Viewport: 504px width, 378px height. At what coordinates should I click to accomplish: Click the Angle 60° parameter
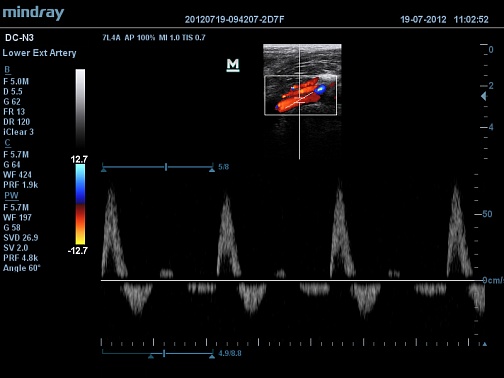22,268
